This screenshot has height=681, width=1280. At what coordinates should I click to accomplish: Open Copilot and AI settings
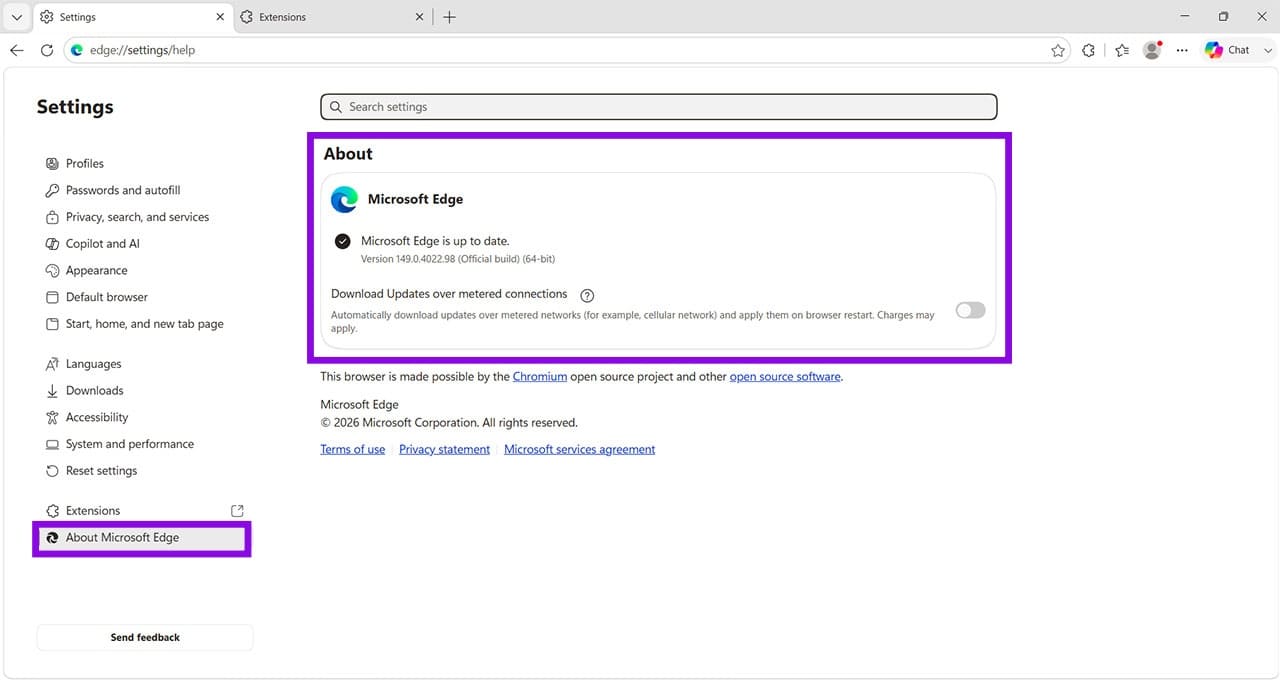[102, 244]
